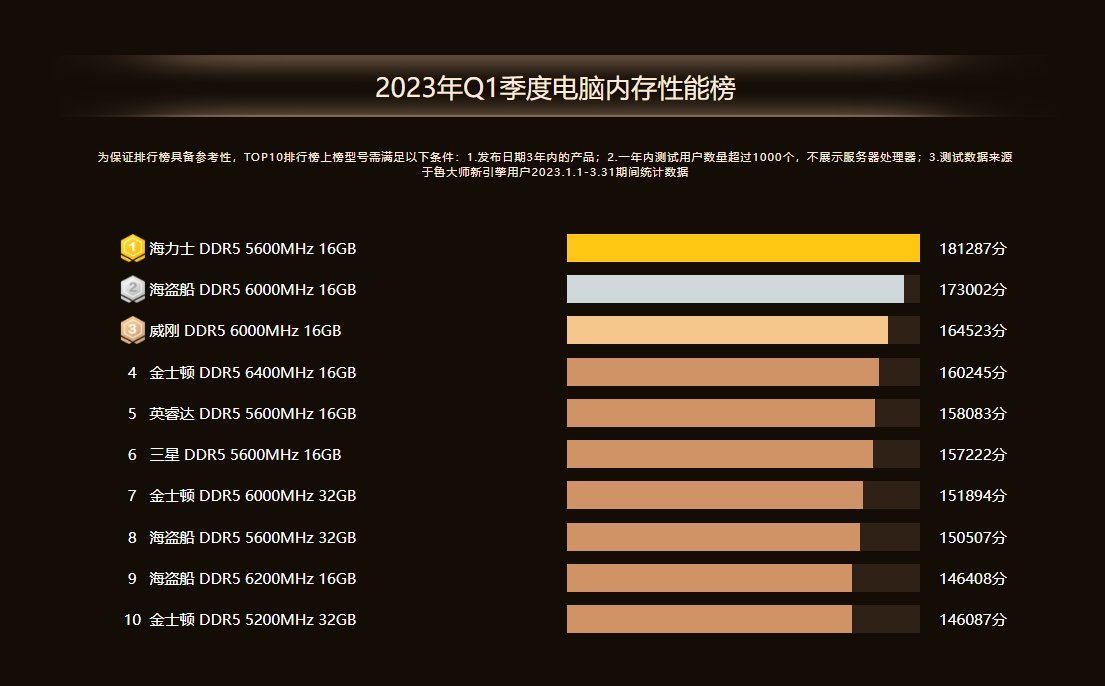Click the score 158083分
The height and width of the screenshot is (686, 1105).
(x=973, y=413)
